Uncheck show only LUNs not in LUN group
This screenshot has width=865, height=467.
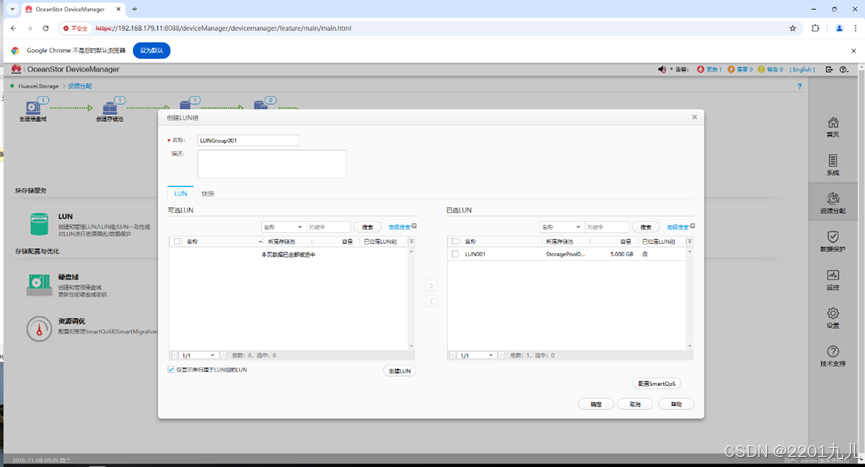coord(171,370)
